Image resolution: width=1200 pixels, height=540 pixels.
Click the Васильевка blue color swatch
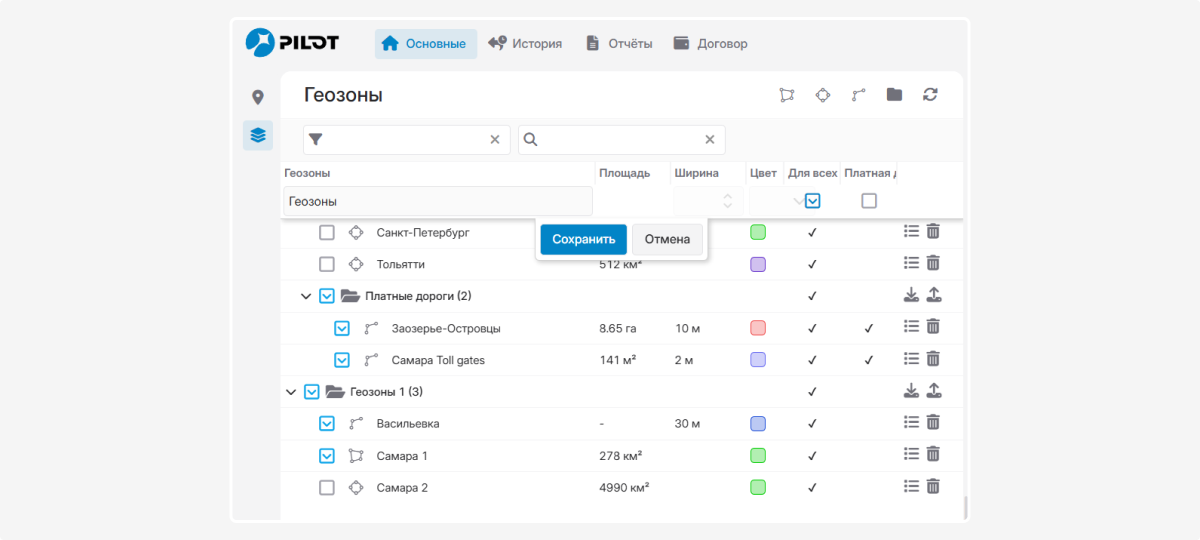[758, 424]
